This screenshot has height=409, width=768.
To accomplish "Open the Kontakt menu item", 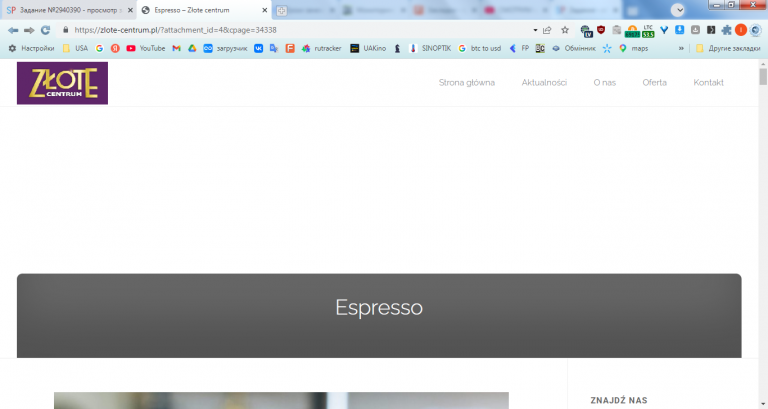I will pyautogui.click(x=708, y=83).
